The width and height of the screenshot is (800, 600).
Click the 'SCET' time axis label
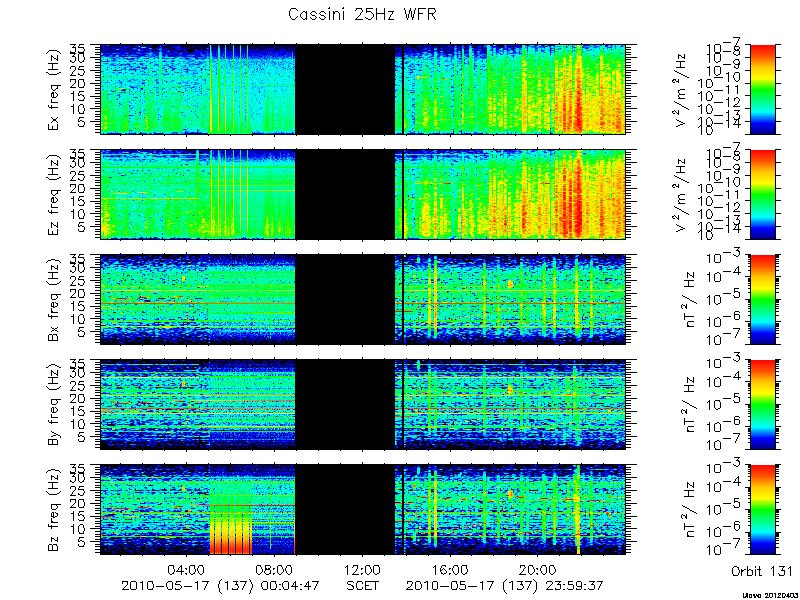[x=363, y=586]
